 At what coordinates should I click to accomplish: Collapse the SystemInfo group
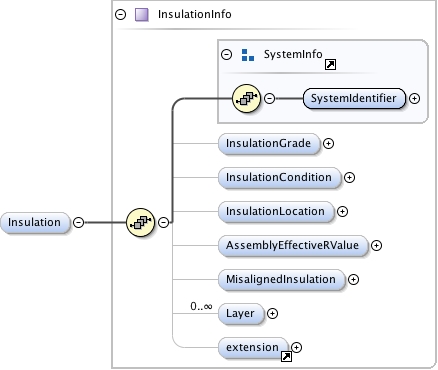pyautogui.click(x=227, y=54)
